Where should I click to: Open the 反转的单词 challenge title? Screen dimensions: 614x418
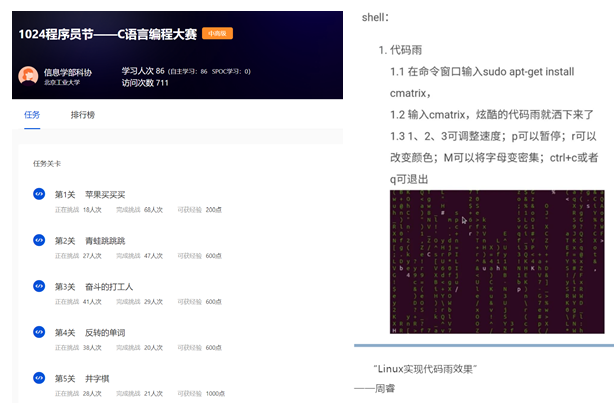(x=103, y=332)
